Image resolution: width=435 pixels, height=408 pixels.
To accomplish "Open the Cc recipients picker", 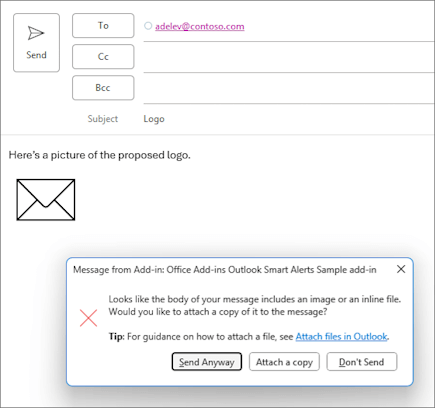I will (x=103, y=57).
